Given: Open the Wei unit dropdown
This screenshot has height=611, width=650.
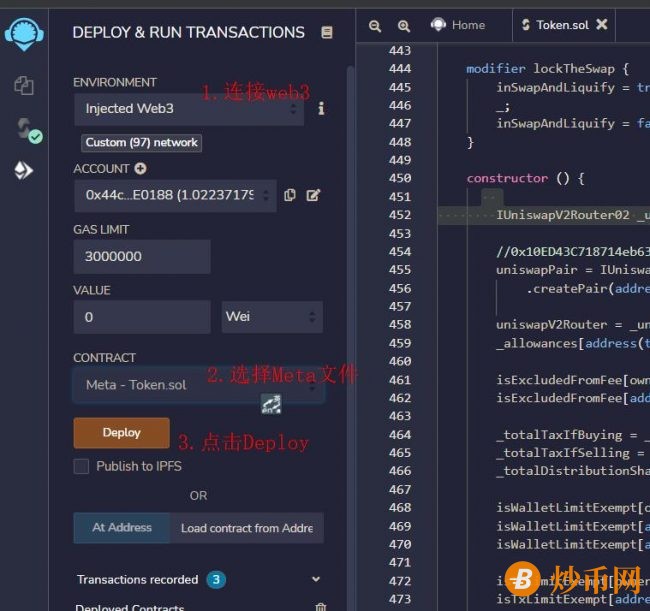Looking at the screenshot, I should pos(271,317).
